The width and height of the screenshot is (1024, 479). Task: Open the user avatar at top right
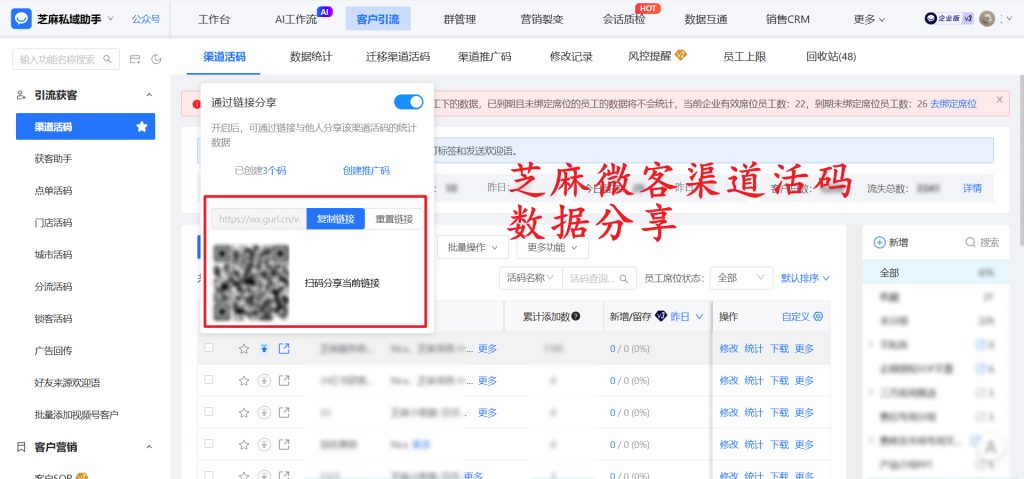tap(987, 18)
